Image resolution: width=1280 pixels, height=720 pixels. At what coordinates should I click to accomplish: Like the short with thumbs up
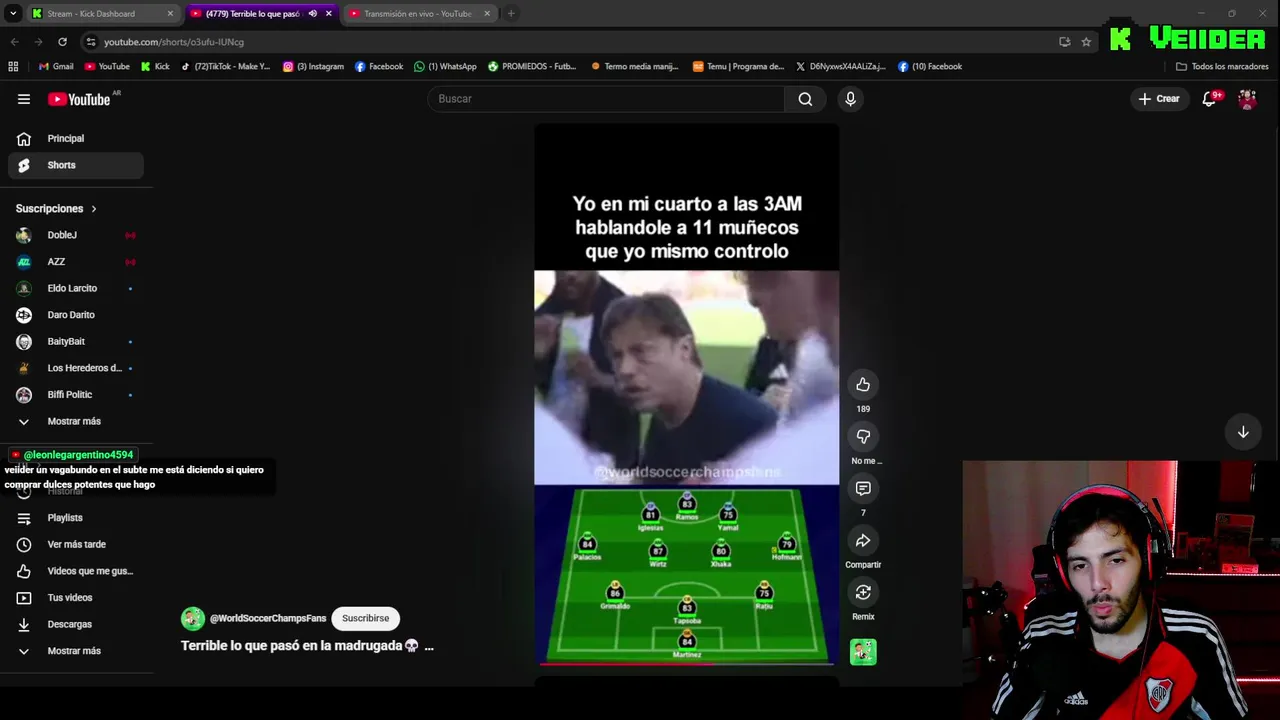coord(863,385)
